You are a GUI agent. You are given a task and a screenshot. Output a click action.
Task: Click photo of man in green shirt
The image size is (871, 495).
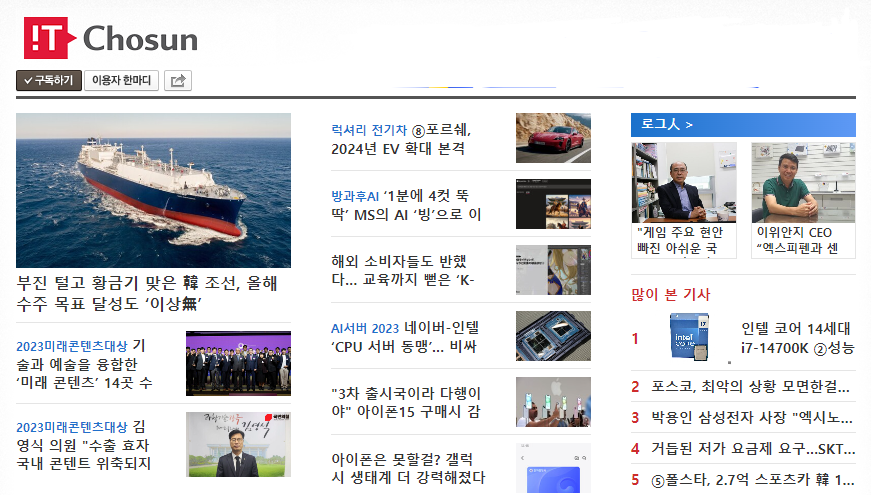click(803, 183)
